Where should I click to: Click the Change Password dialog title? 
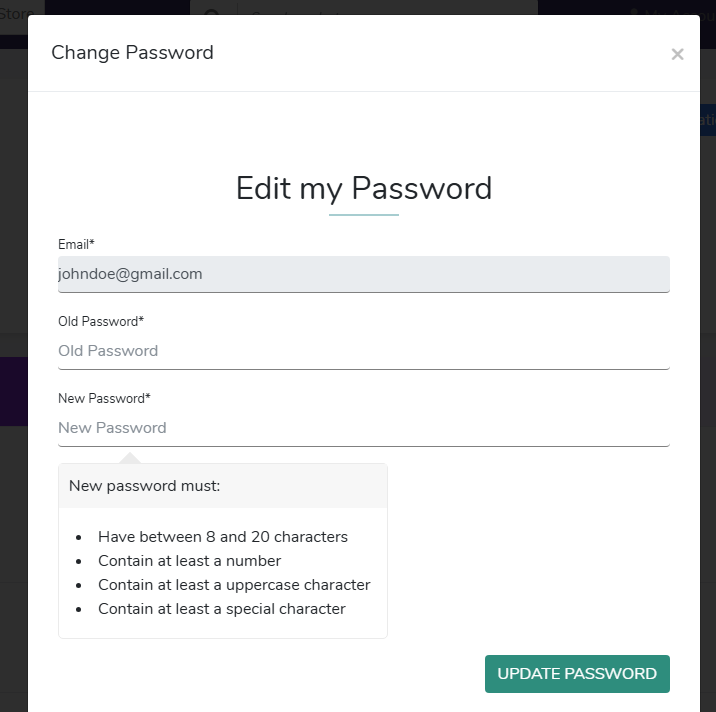[132, 53]
